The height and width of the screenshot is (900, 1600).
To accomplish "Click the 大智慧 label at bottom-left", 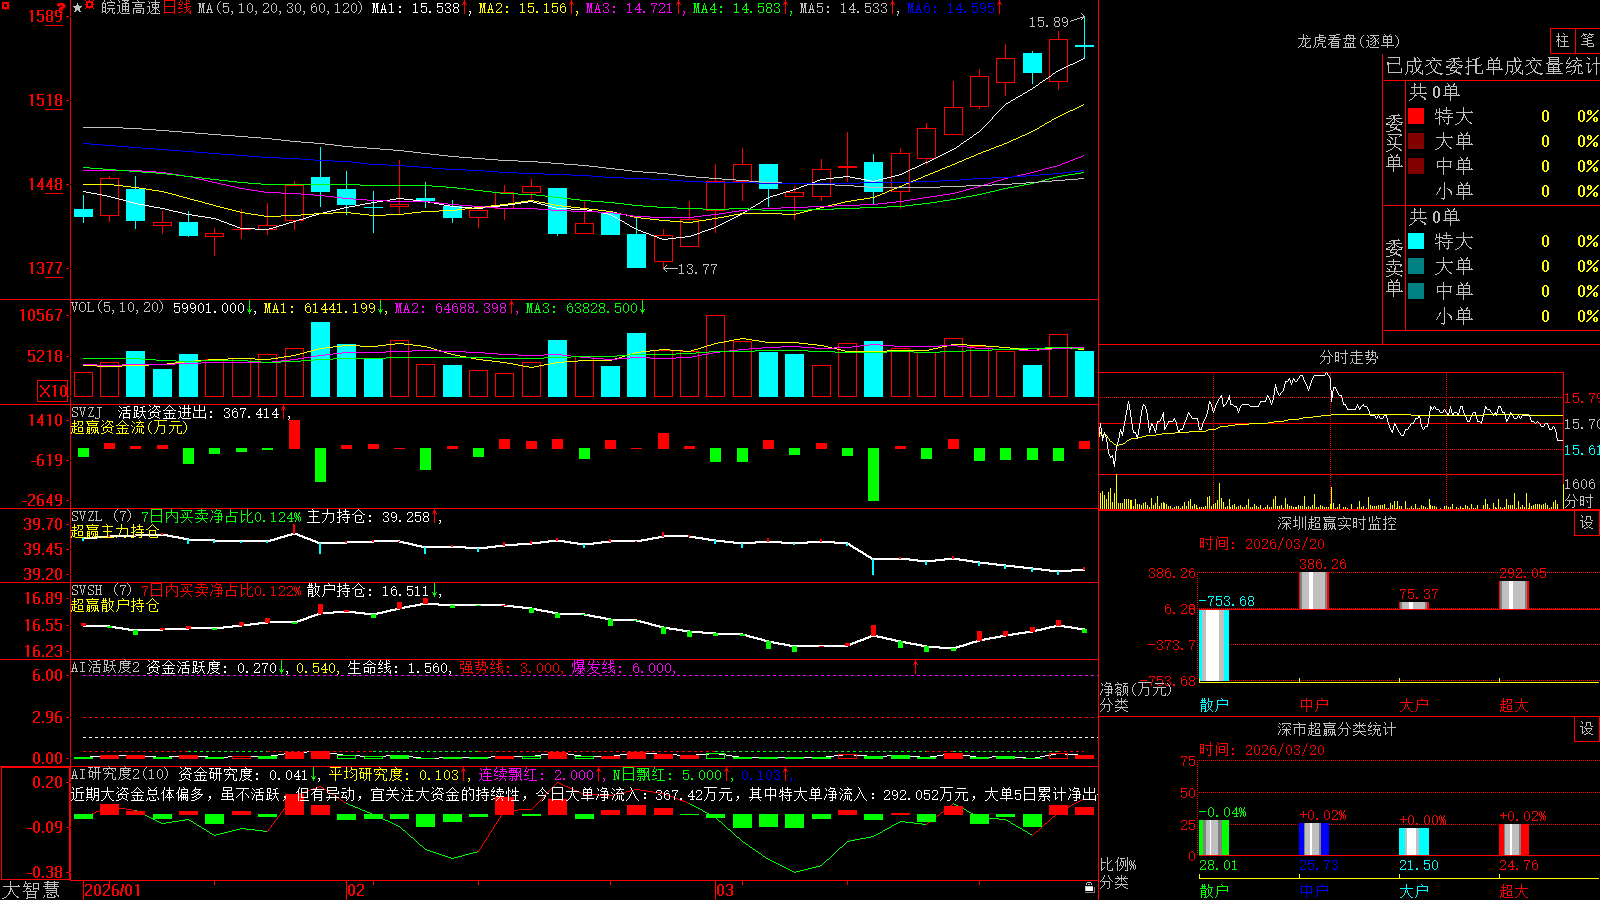I will point(31,890).
